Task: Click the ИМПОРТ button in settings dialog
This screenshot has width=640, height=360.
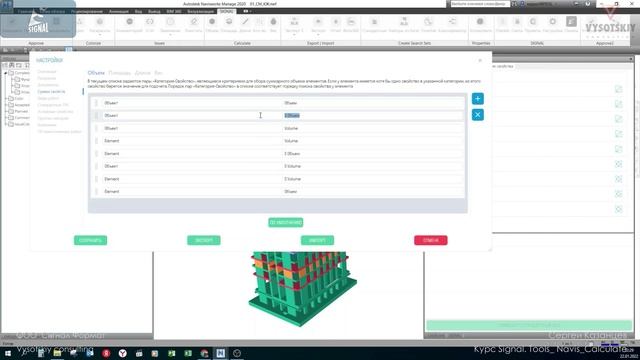Action: [317, 240]
